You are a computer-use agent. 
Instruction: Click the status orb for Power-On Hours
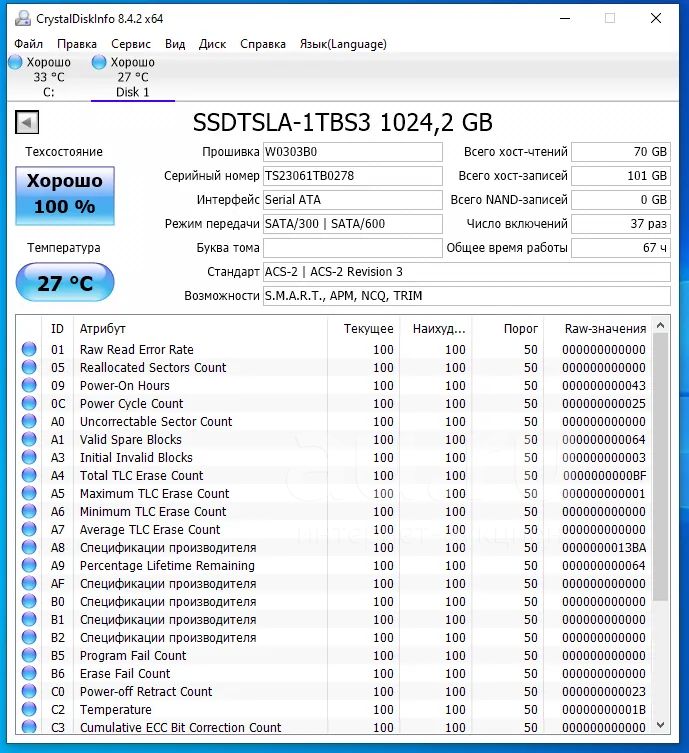pyautogui.click(x=29, y=385)
